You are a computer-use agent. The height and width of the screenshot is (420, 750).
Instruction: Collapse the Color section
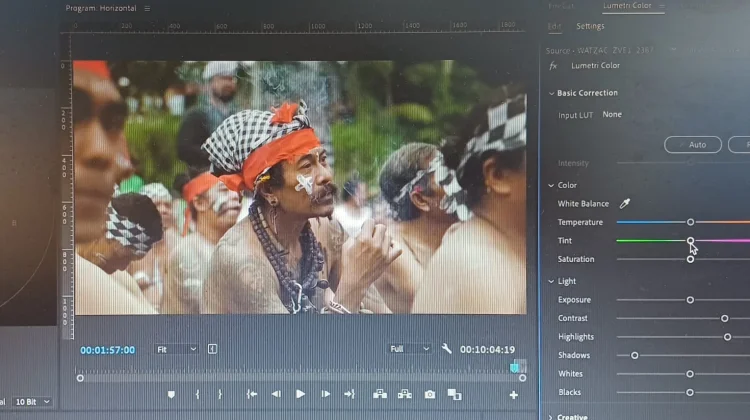pos(551,186)
